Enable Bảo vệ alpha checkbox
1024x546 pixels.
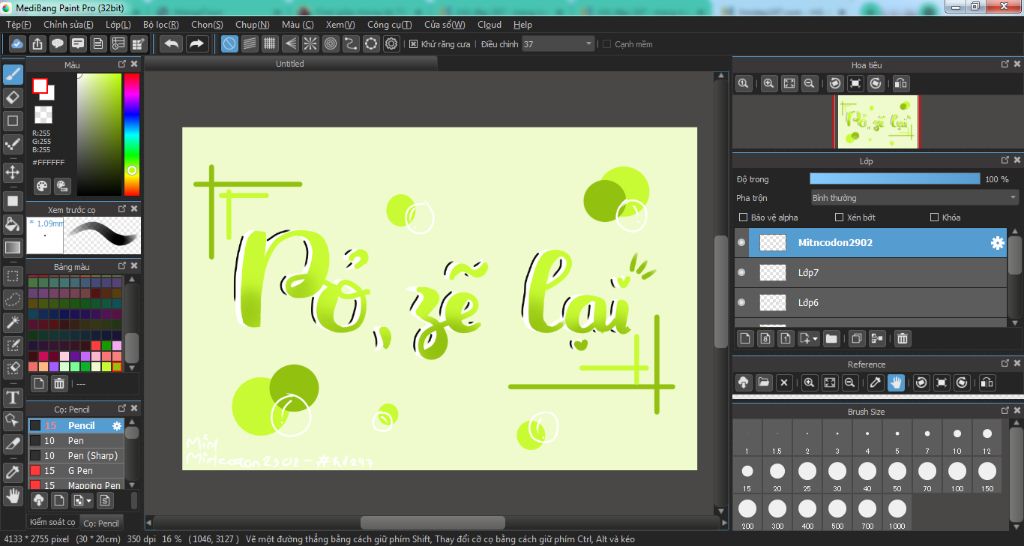pyautogui.click(x=743, y=217)
